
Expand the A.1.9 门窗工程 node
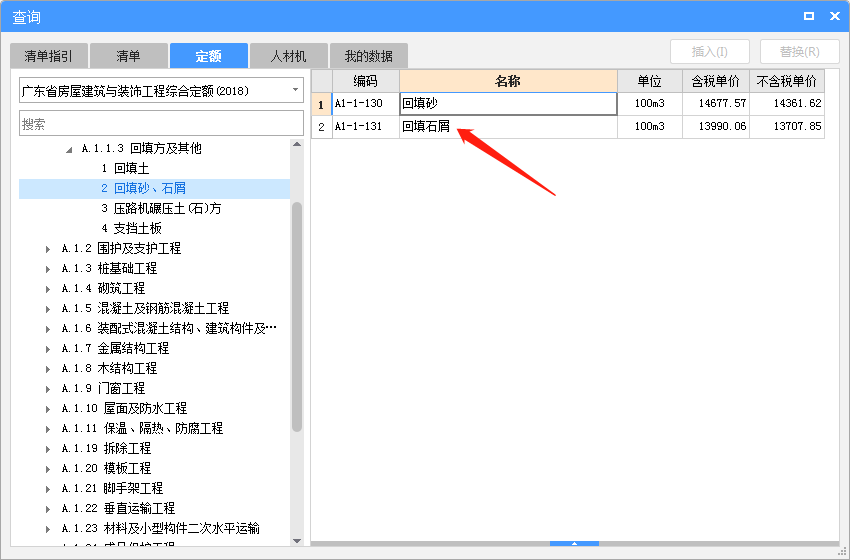pos(48,389)
